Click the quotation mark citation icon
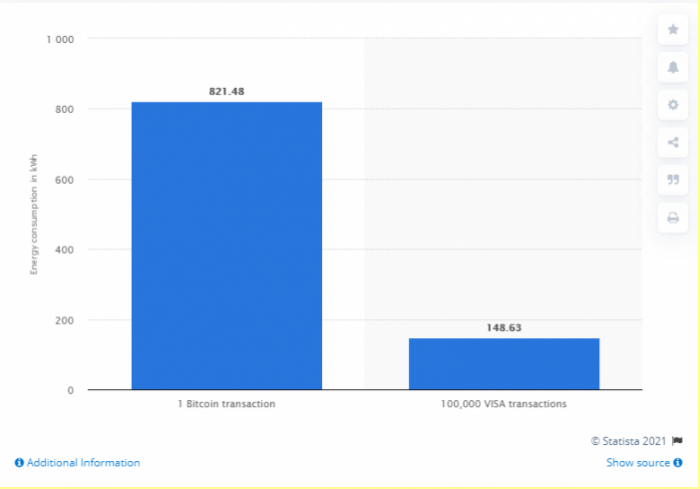Screen dimensions: 700x489 tap(672, 179)
